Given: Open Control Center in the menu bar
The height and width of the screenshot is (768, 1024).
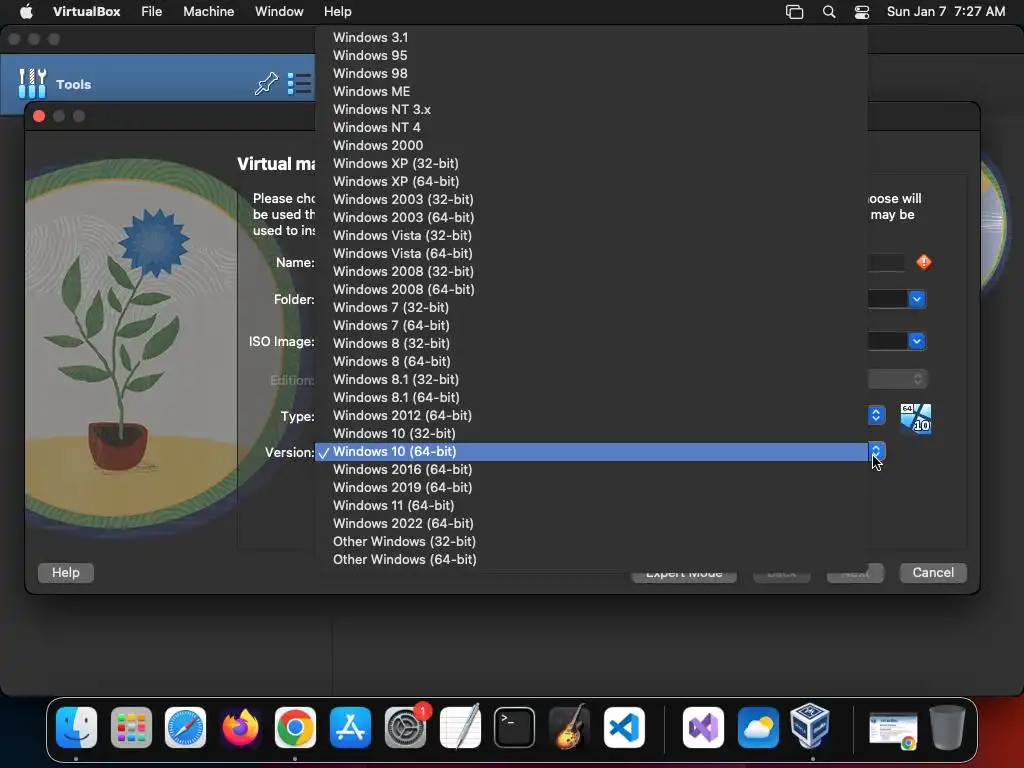Looking at the screenshot, I should point(862,12).
